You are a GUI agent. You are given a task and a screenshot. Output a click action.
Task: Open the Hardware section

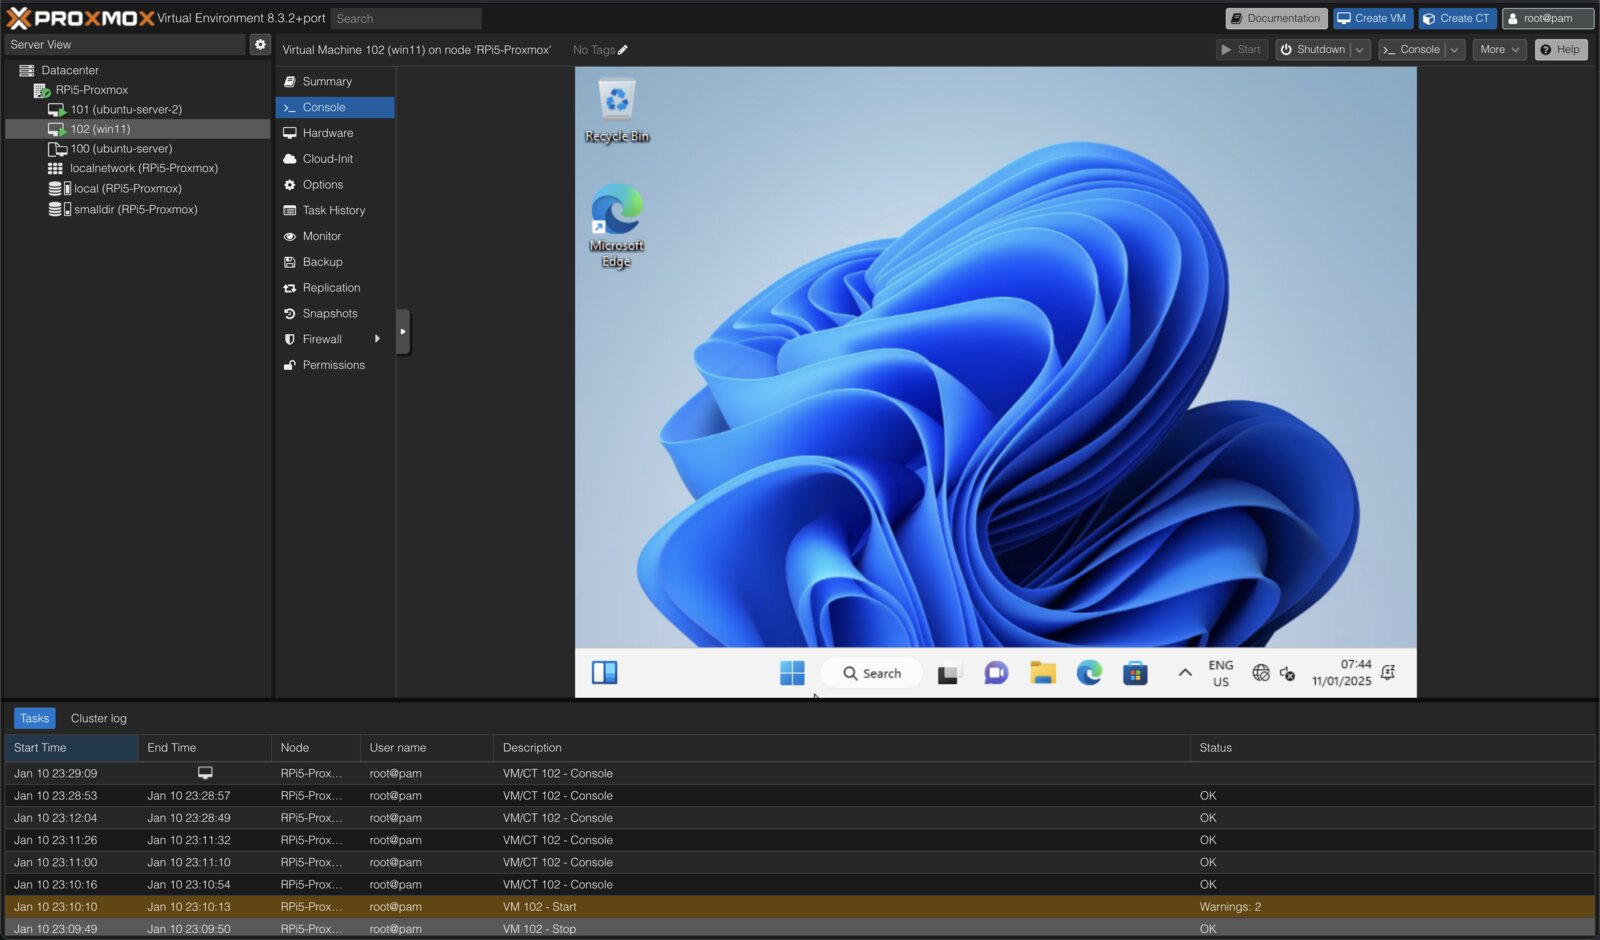(335, 133)
